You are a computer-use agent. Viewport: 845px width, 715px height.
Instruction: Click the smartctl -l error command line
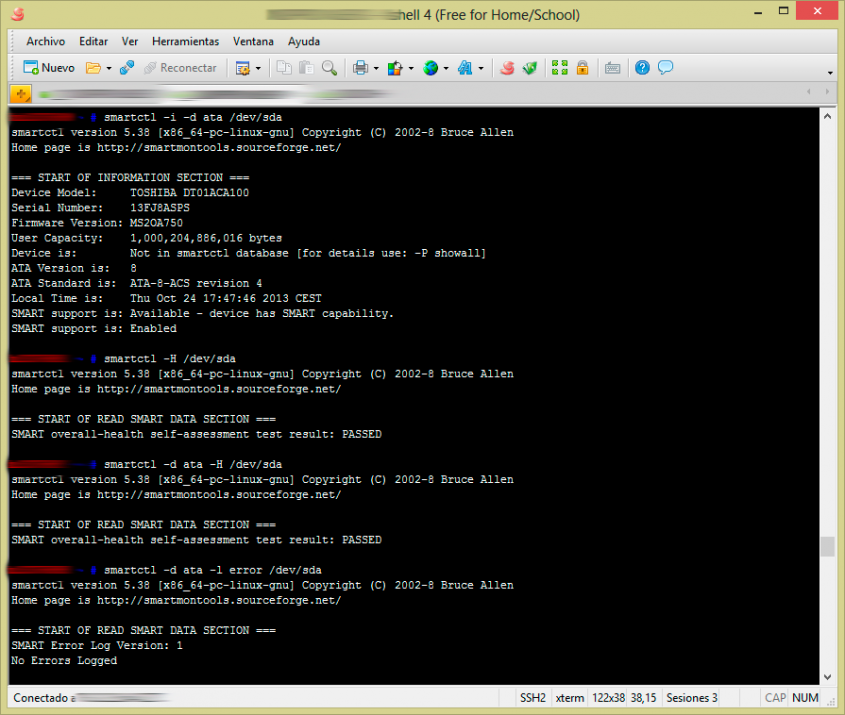[x=213, y=570]
